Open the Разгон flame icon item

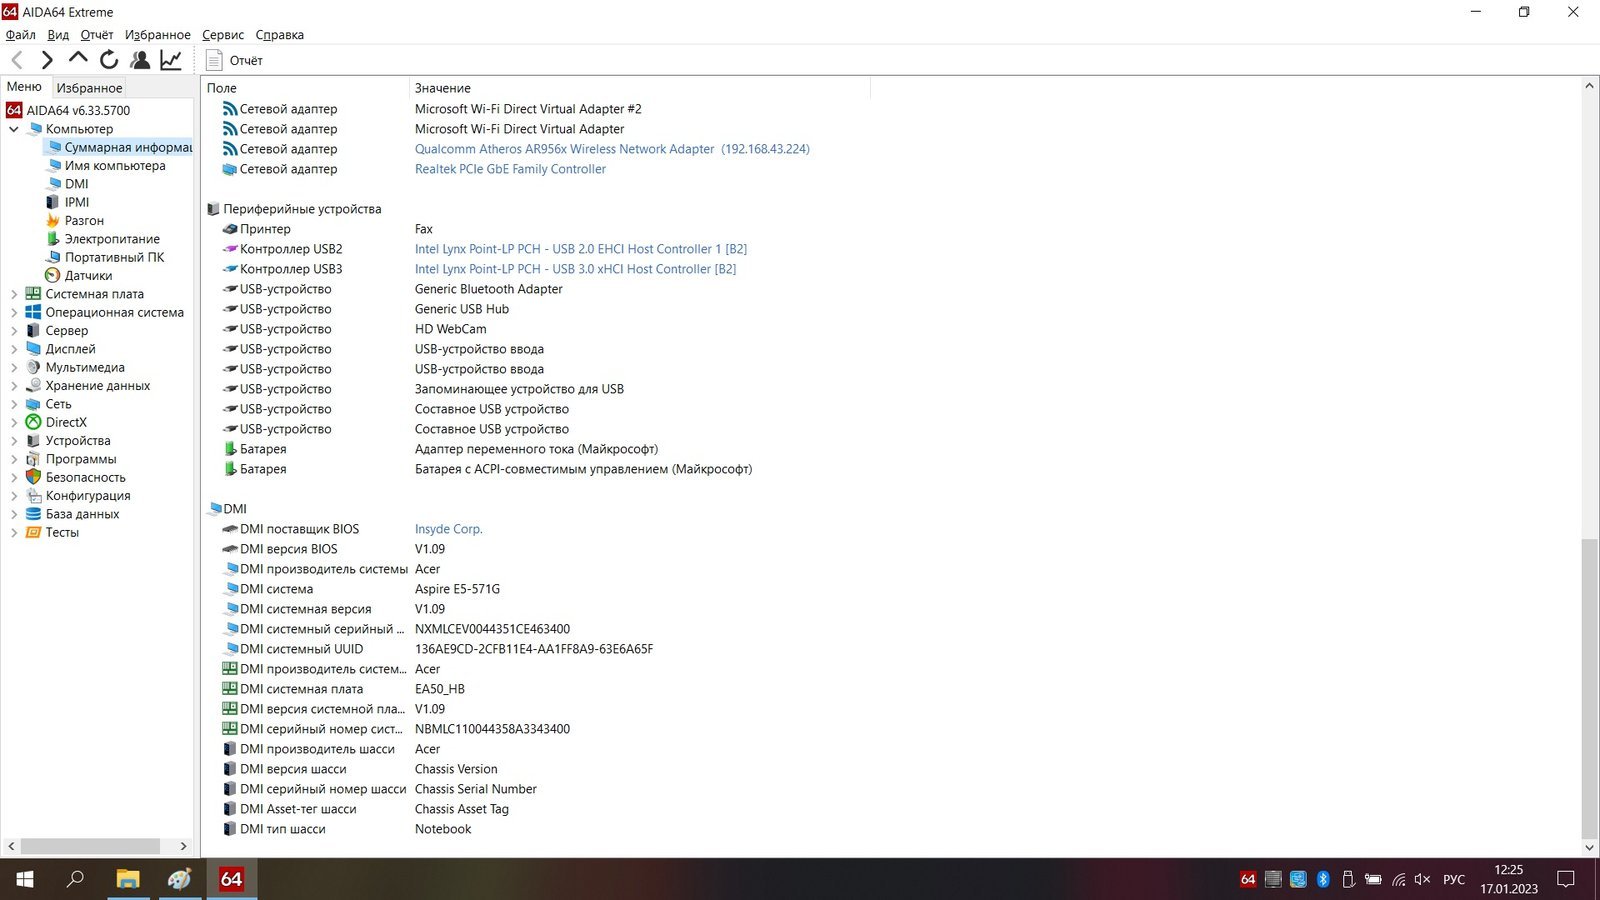coord(53,220)
